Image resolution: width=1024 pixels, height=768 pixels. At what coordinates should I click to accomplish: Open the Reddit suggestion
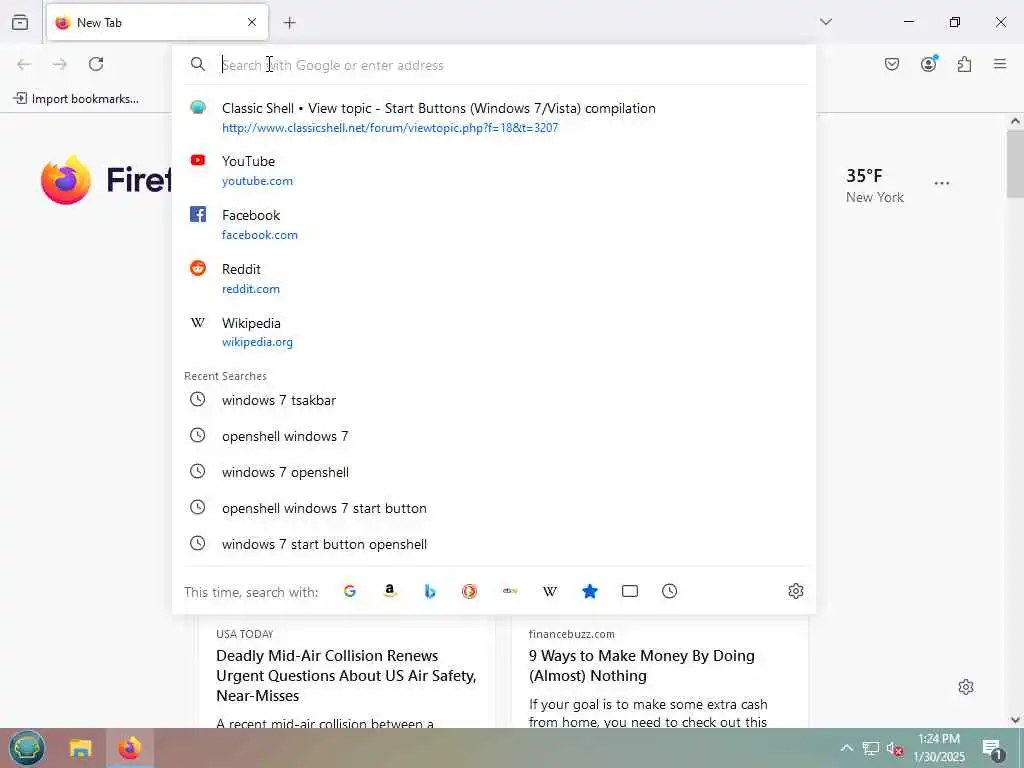coord(494,278)
